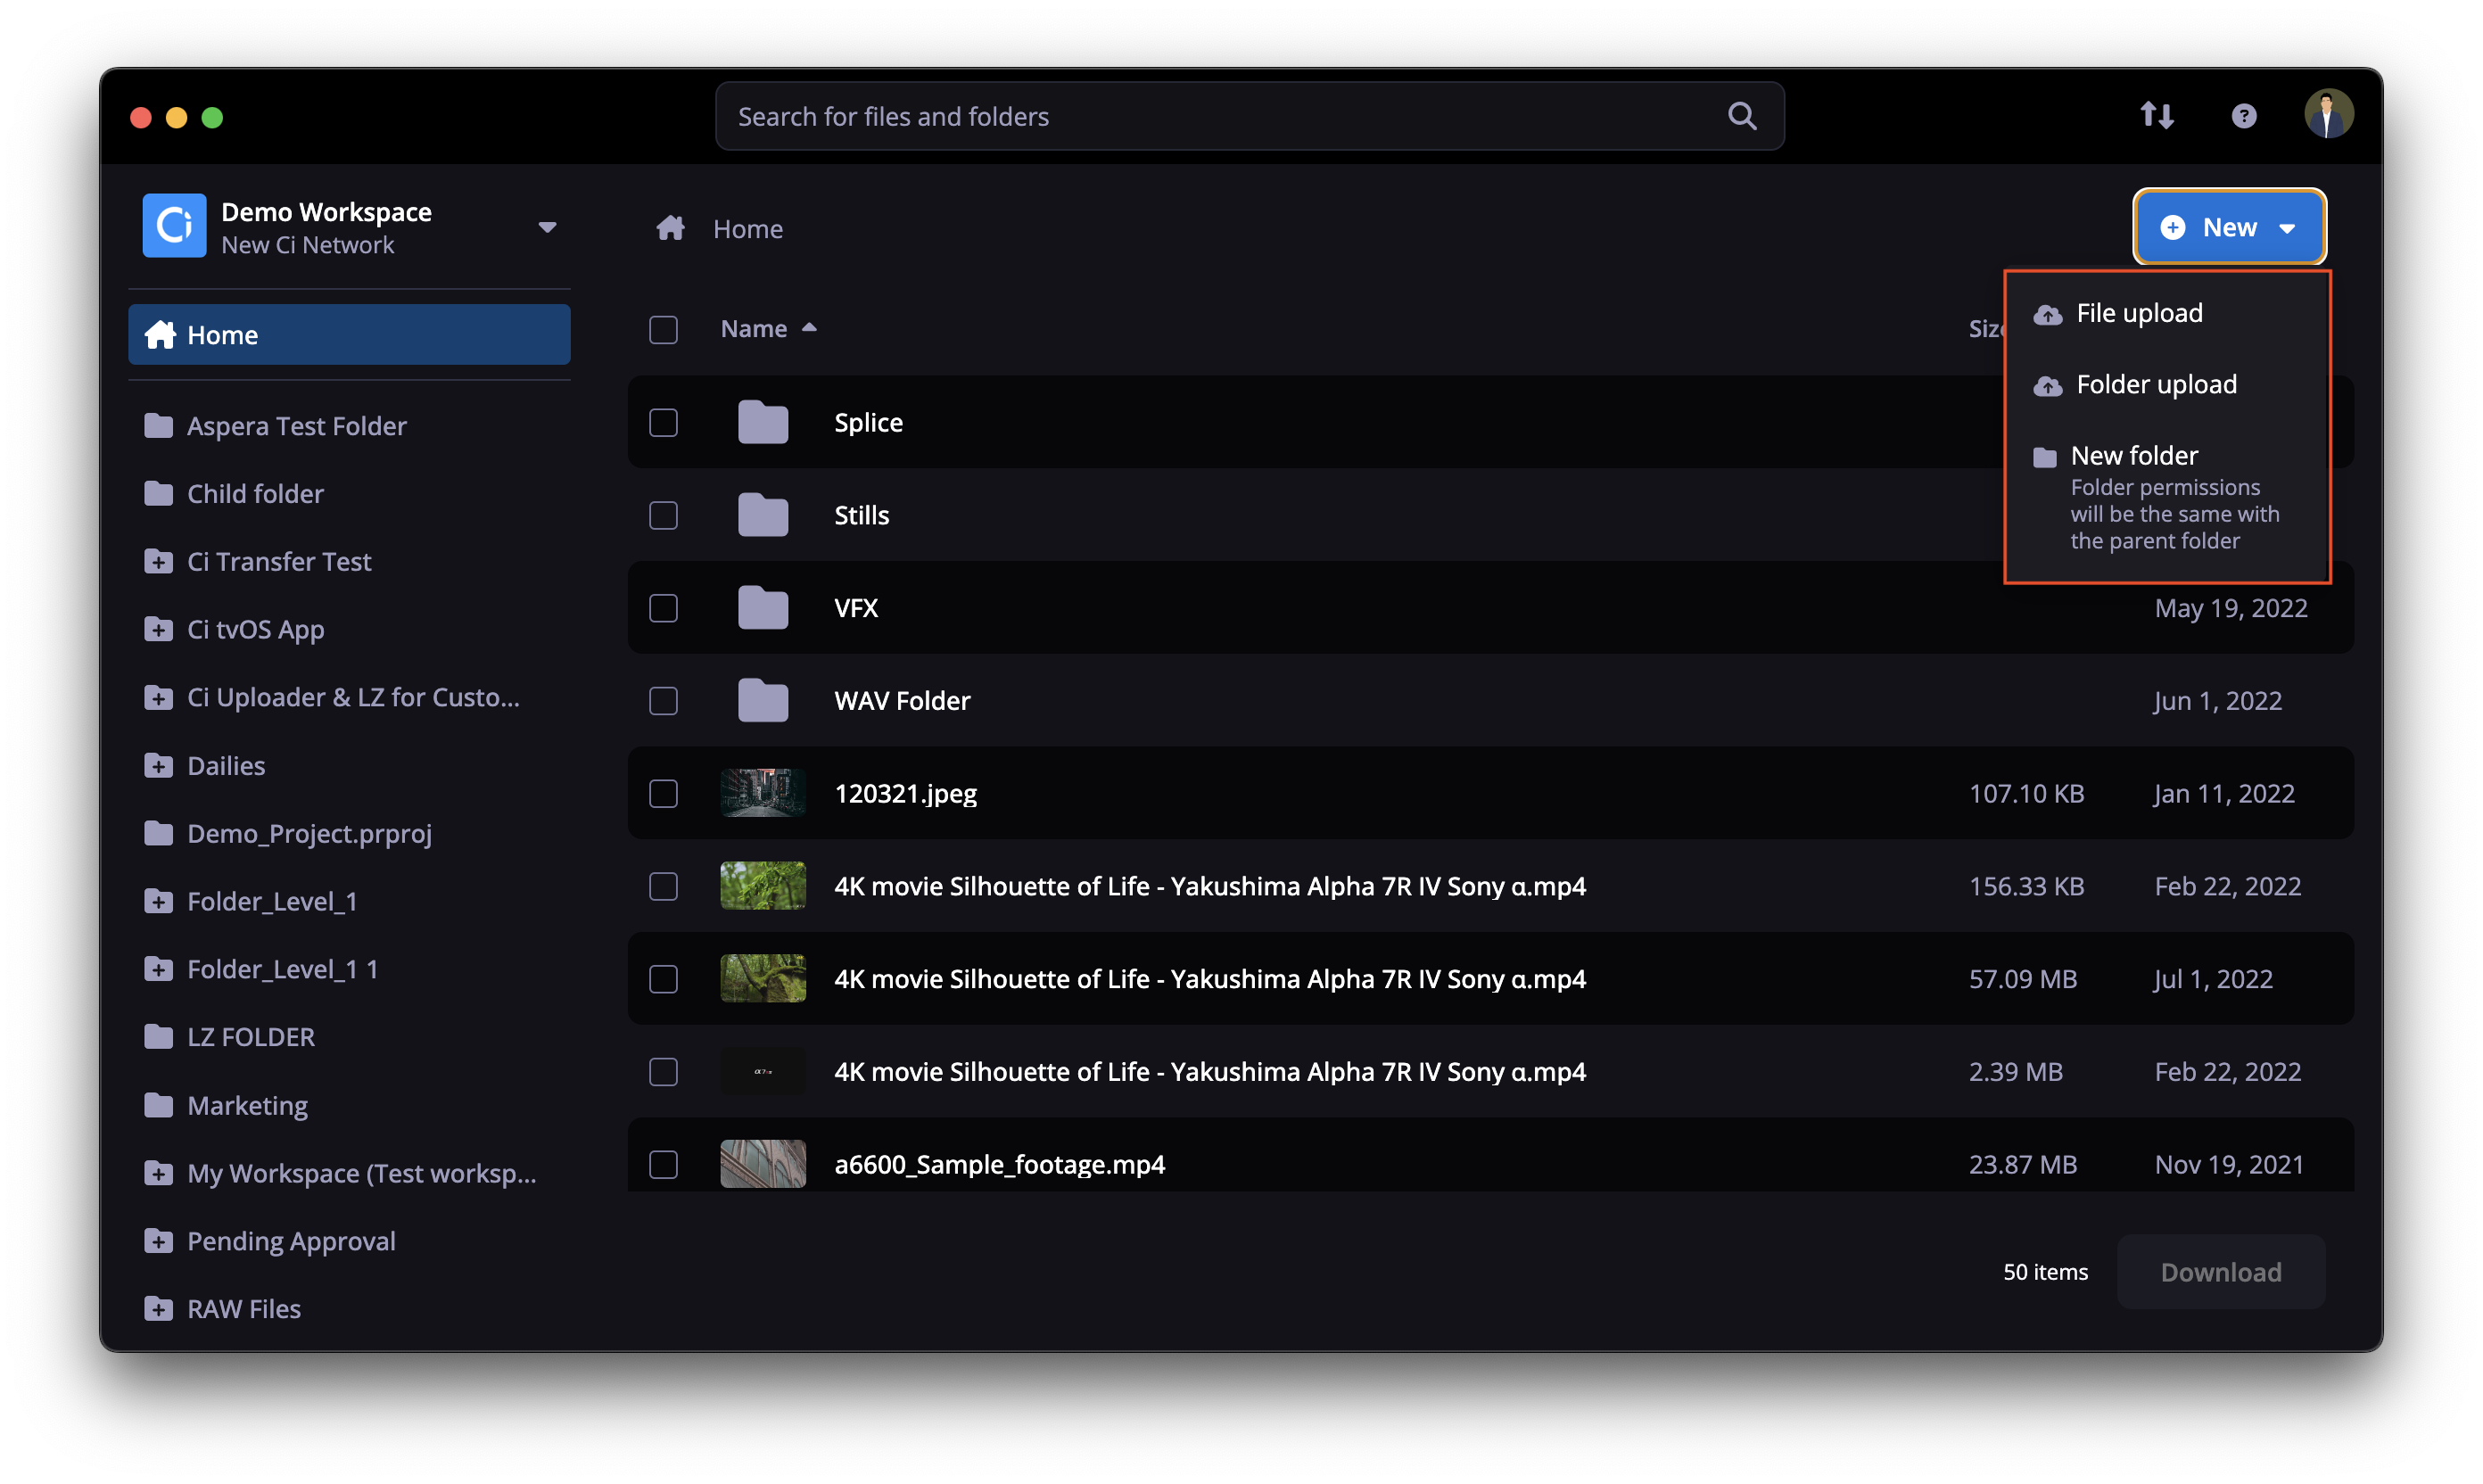Select checkbox for 156.33 KB mp4 file
This screenshot has width=2483, height=1484.
pyautogui.click(x=663, y=887)
